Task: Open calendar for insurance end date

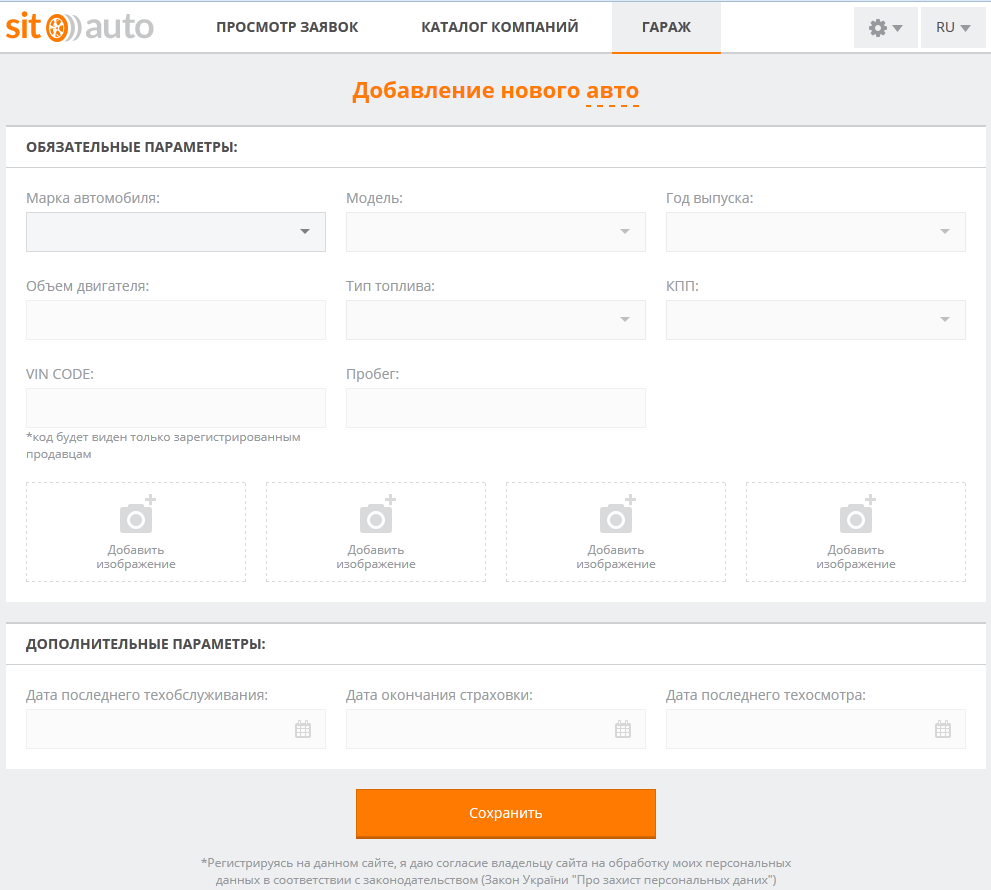Action: pyautogui.click(x=623, y=729)
